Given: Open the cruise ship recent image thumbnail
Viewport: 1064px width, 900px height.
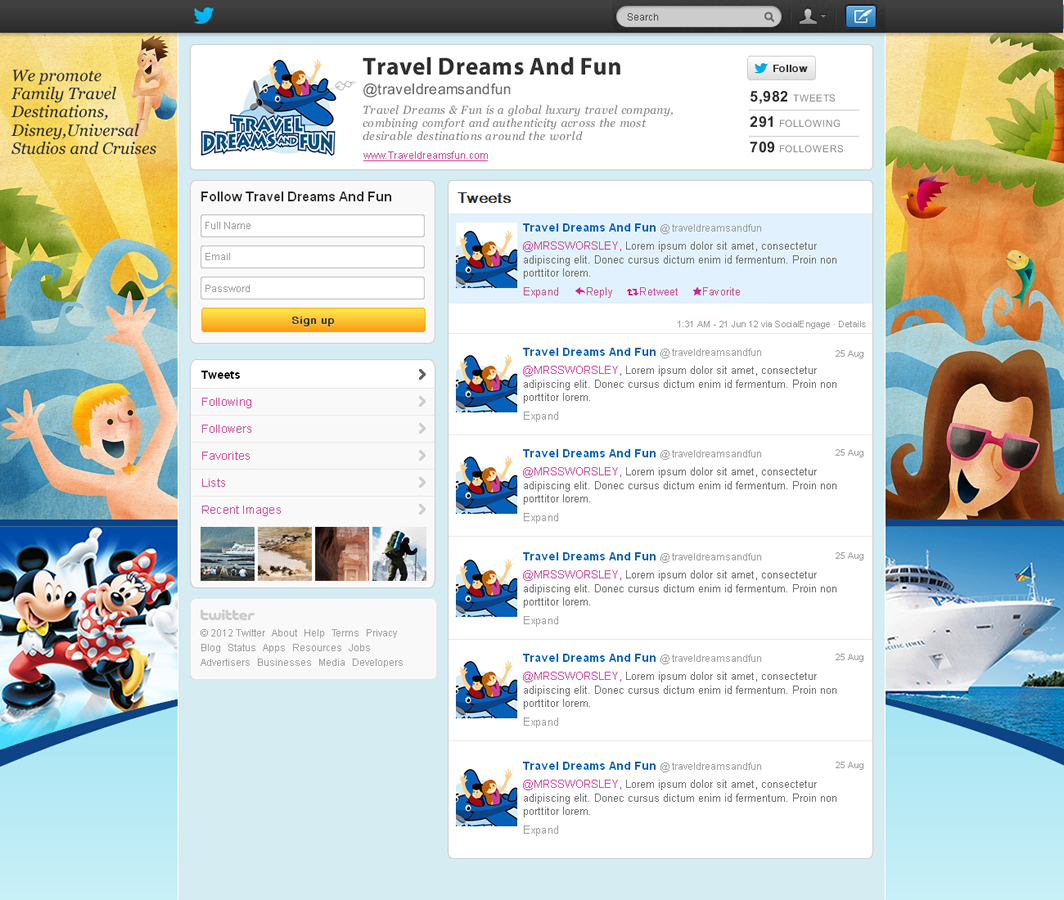Looking at the screenshot, I should coord(227,554).
